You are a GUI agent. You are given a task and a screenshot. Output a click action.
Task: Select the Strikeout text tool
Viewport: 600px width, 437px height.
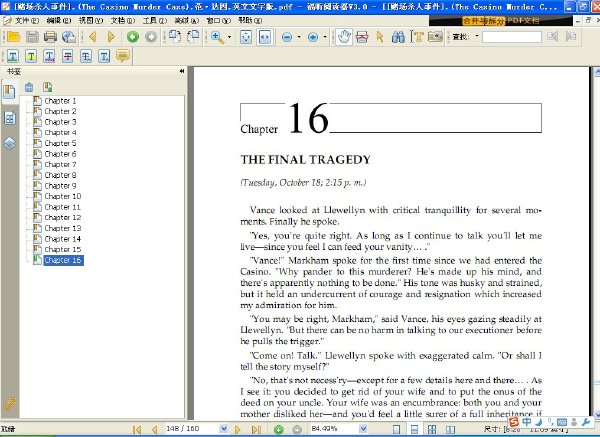coord(68,57)
